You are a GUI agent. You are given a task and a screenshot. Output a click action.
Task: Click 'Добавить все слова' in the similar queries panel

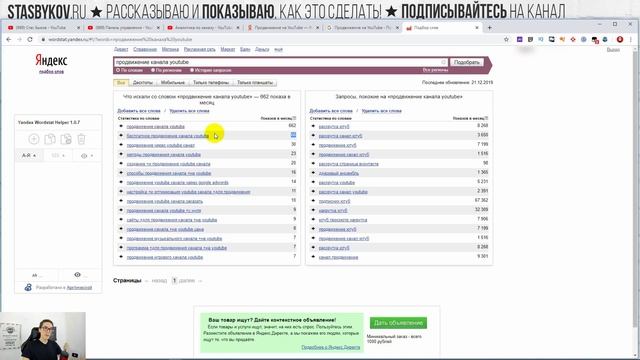coord(331,111)
